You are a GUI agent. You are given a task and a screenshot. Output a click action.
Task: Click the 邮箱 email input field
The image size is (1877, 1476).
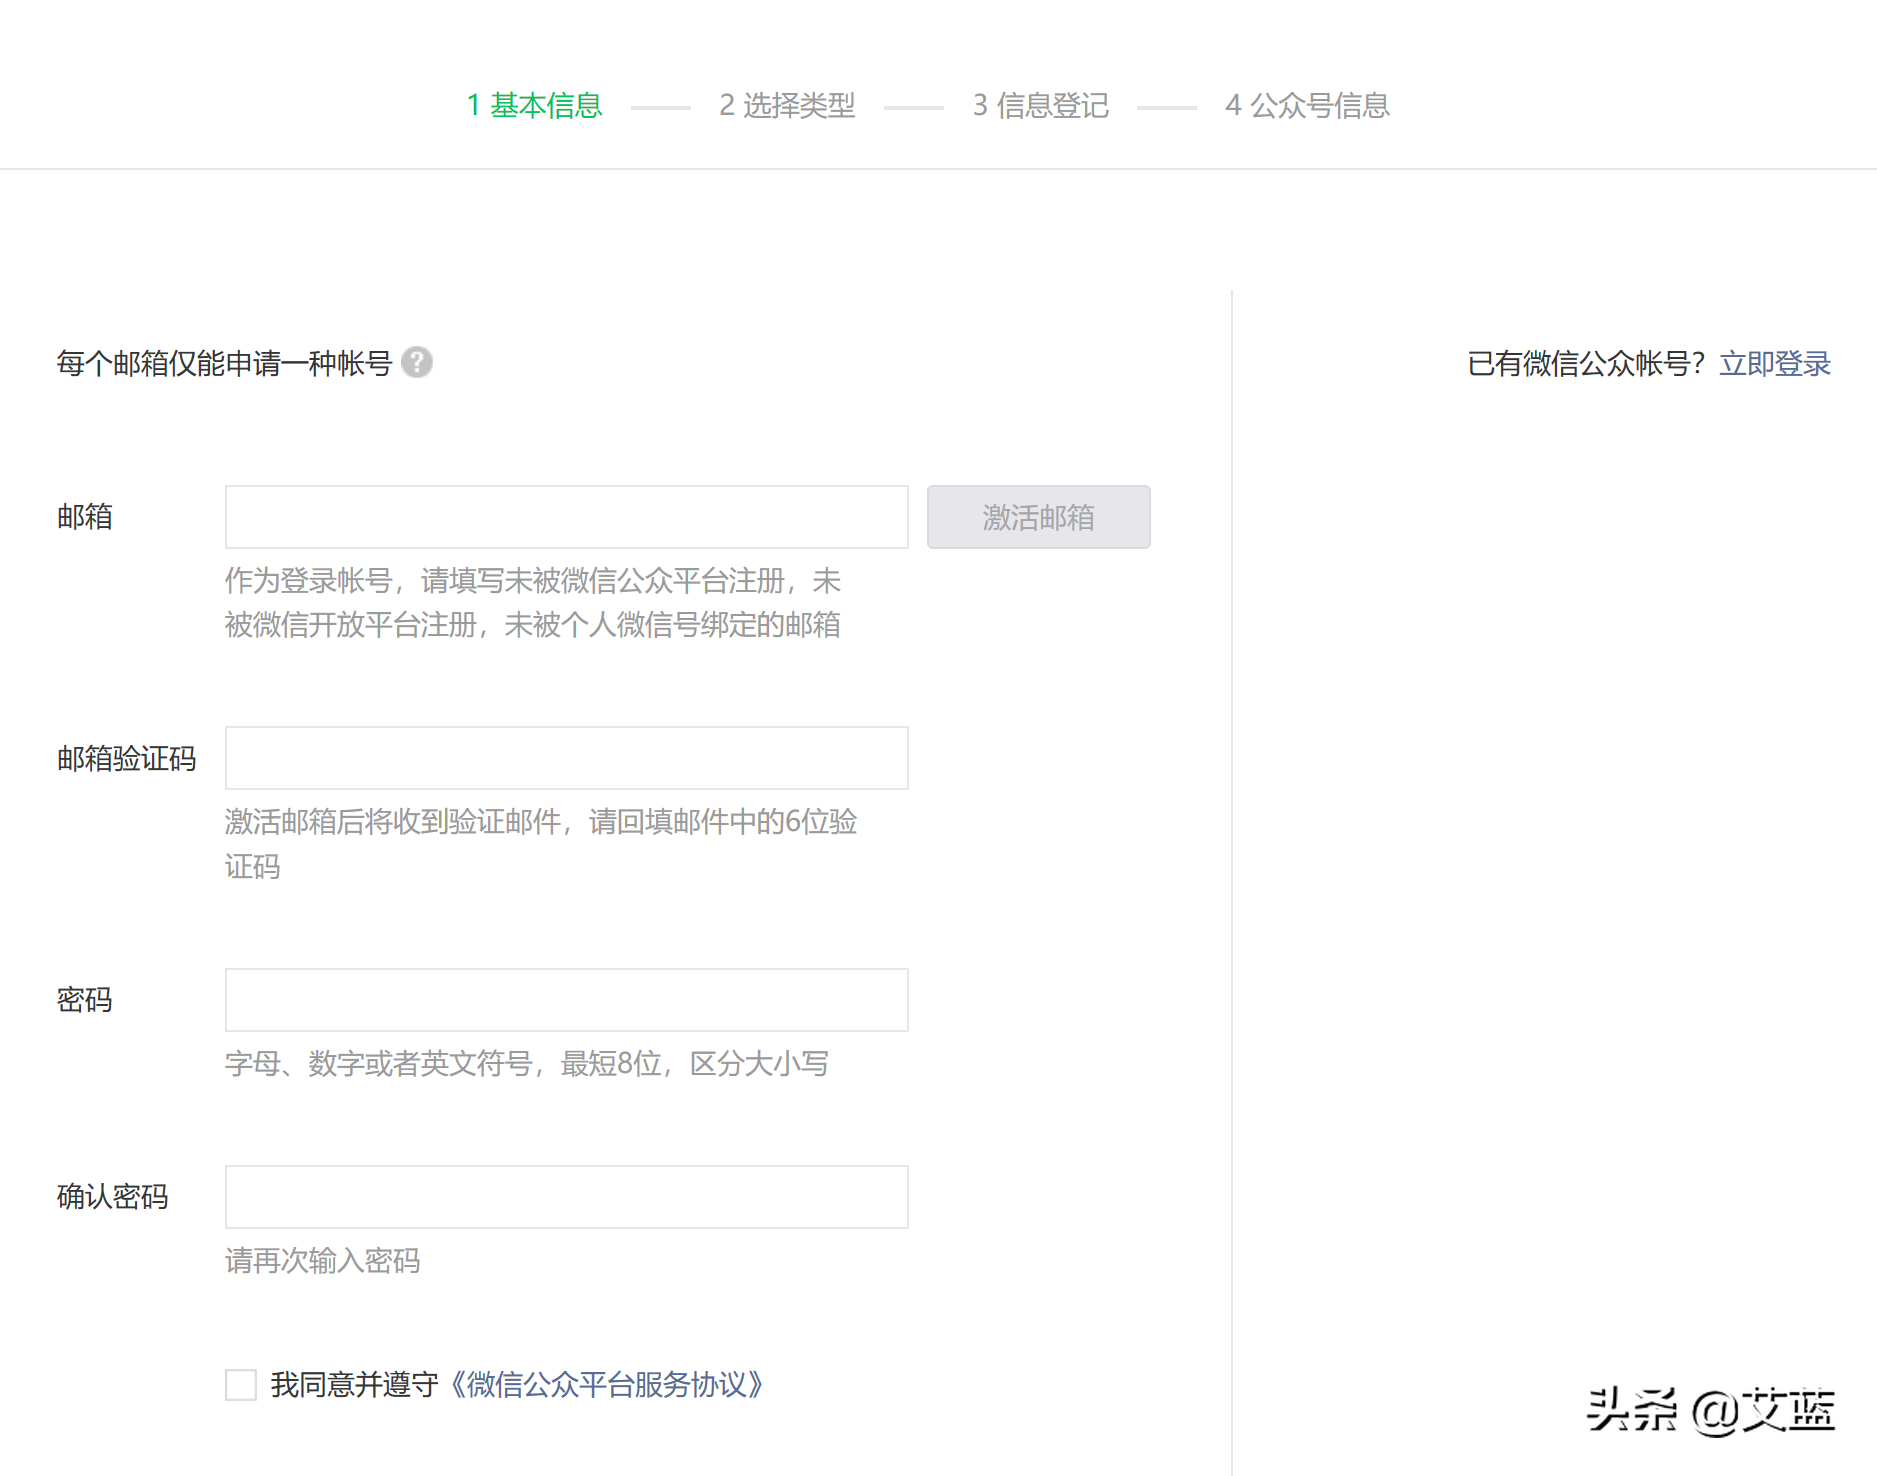[x=565, y=517]
